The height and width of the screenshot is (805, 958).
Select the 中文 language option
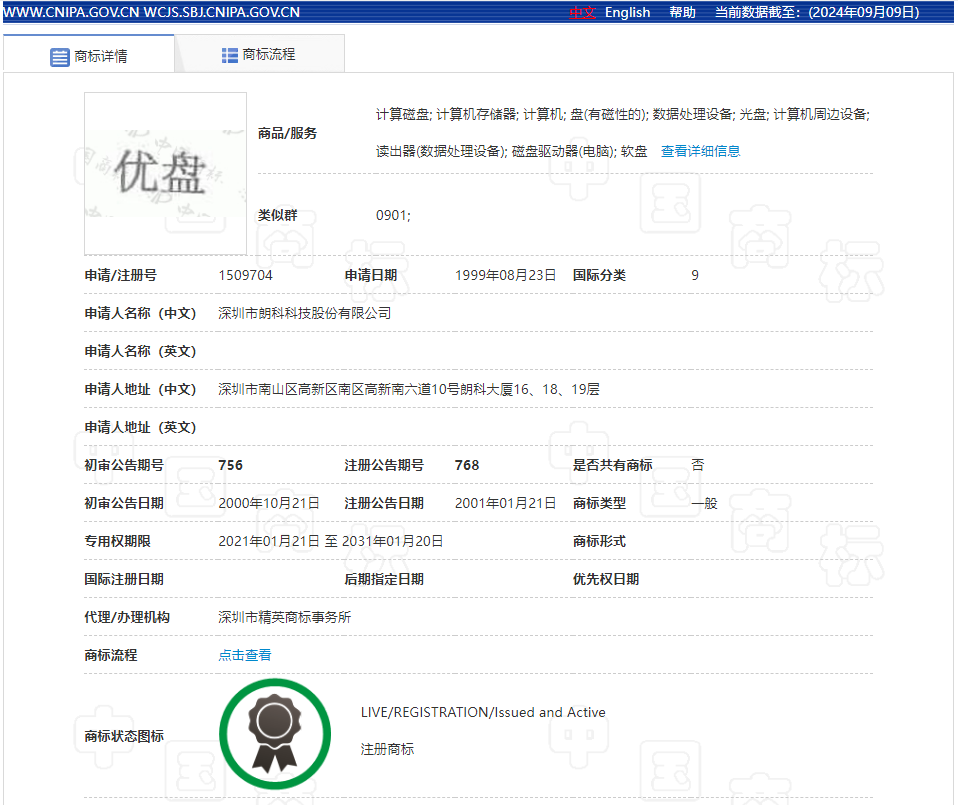pyautogui.click(x=582, y=12)
